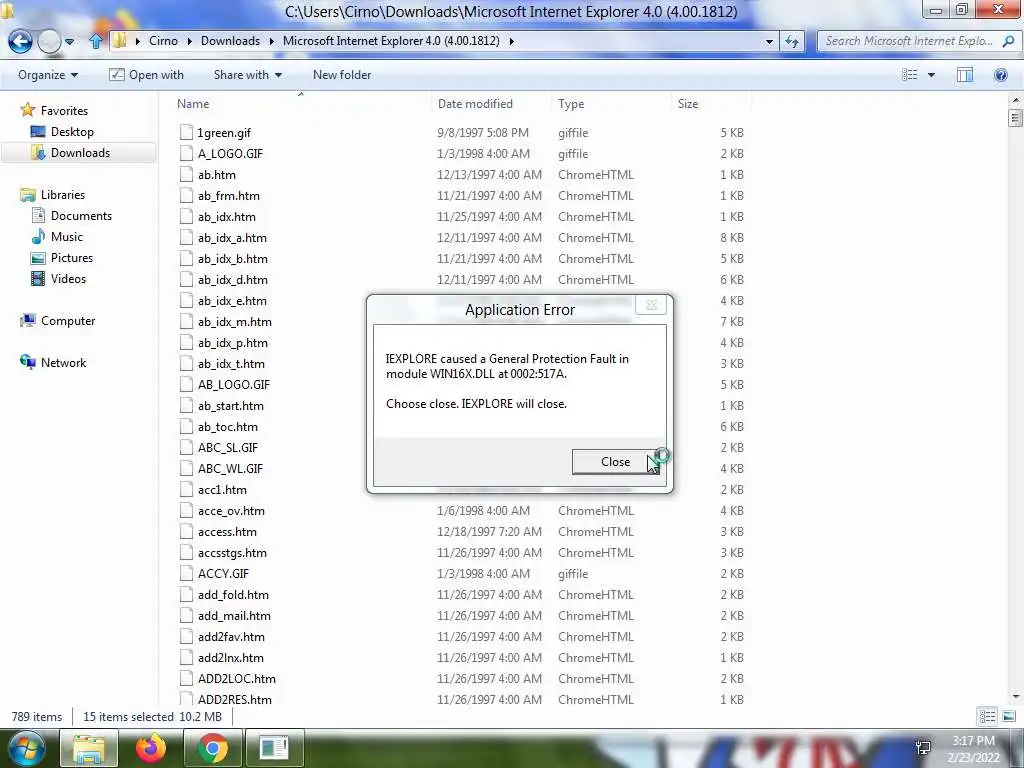
Task: Switch to large icons view in status bar
Action: [x=1008, y=716]
